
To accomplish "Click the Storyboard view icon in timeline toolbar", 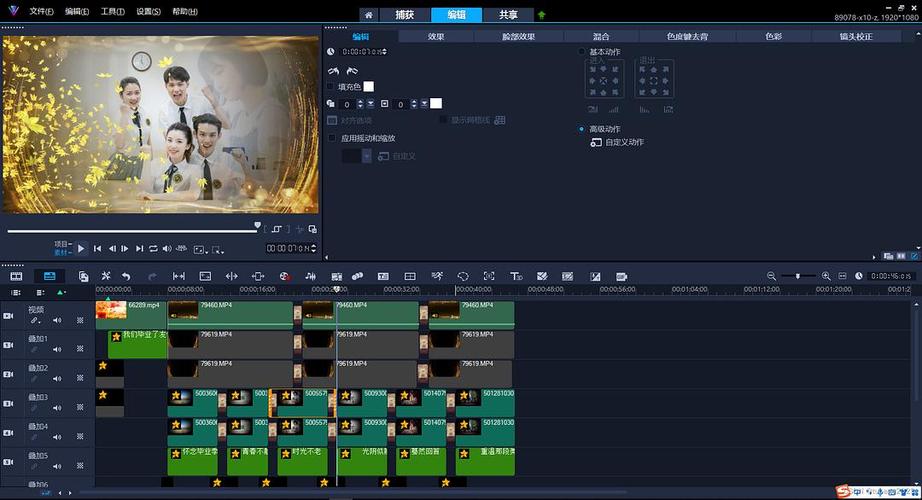I will tap(16, 276).
